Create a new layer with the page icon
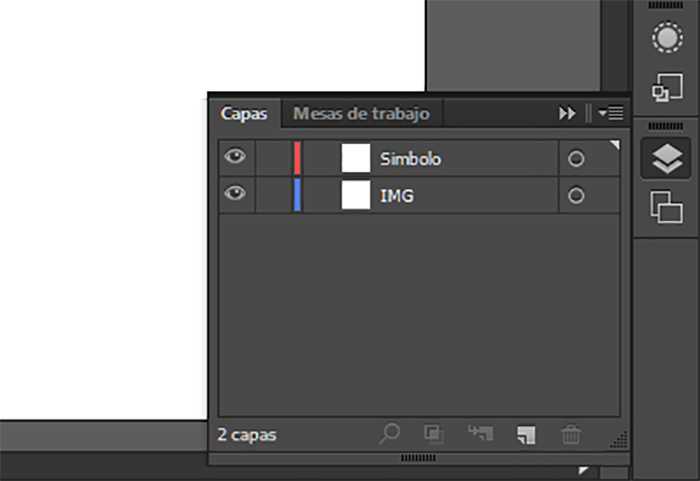This screenshot has width=700, height=481. (x=526, y=434)
